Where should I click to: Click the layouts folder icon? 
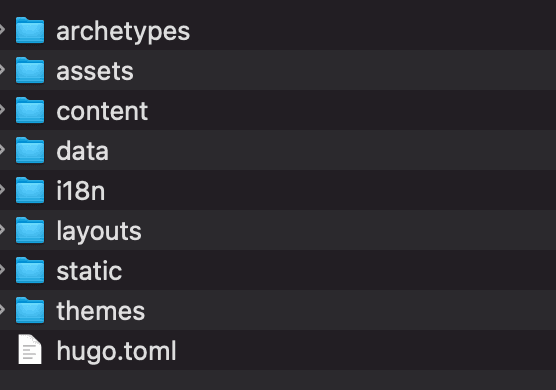(30, 230)
